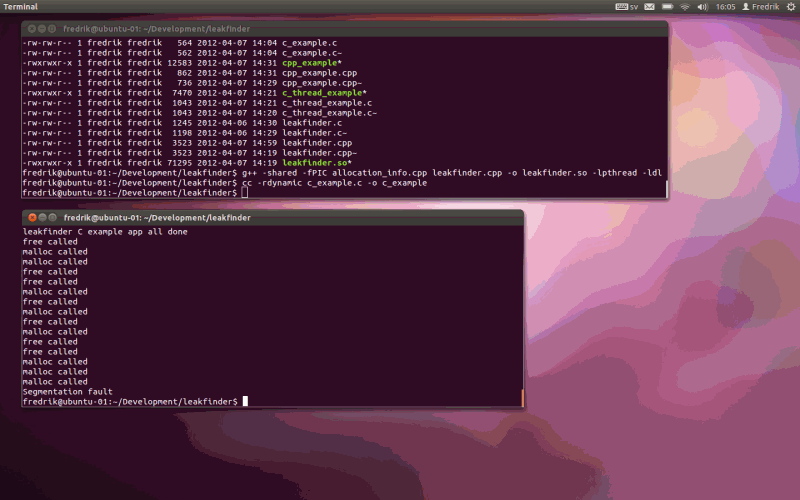Click the c_thread_example.c~ backup file name

[330, 113]
